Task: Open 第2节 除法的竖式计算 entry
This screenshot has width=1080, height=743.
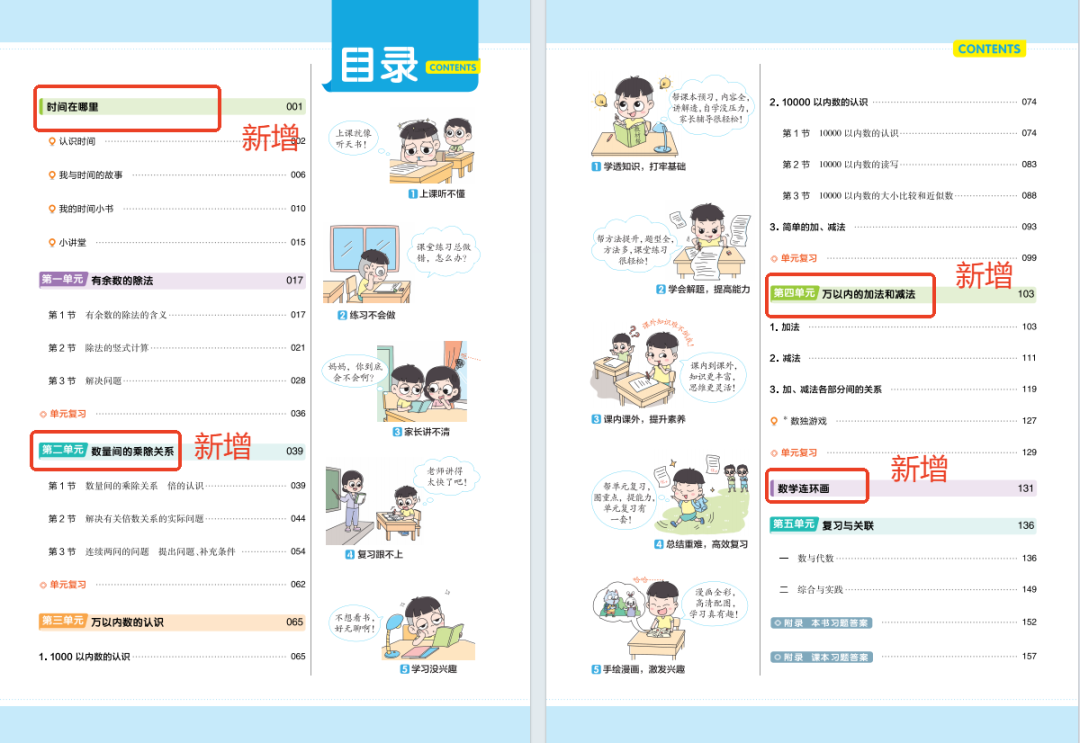Action: point(98,348)
